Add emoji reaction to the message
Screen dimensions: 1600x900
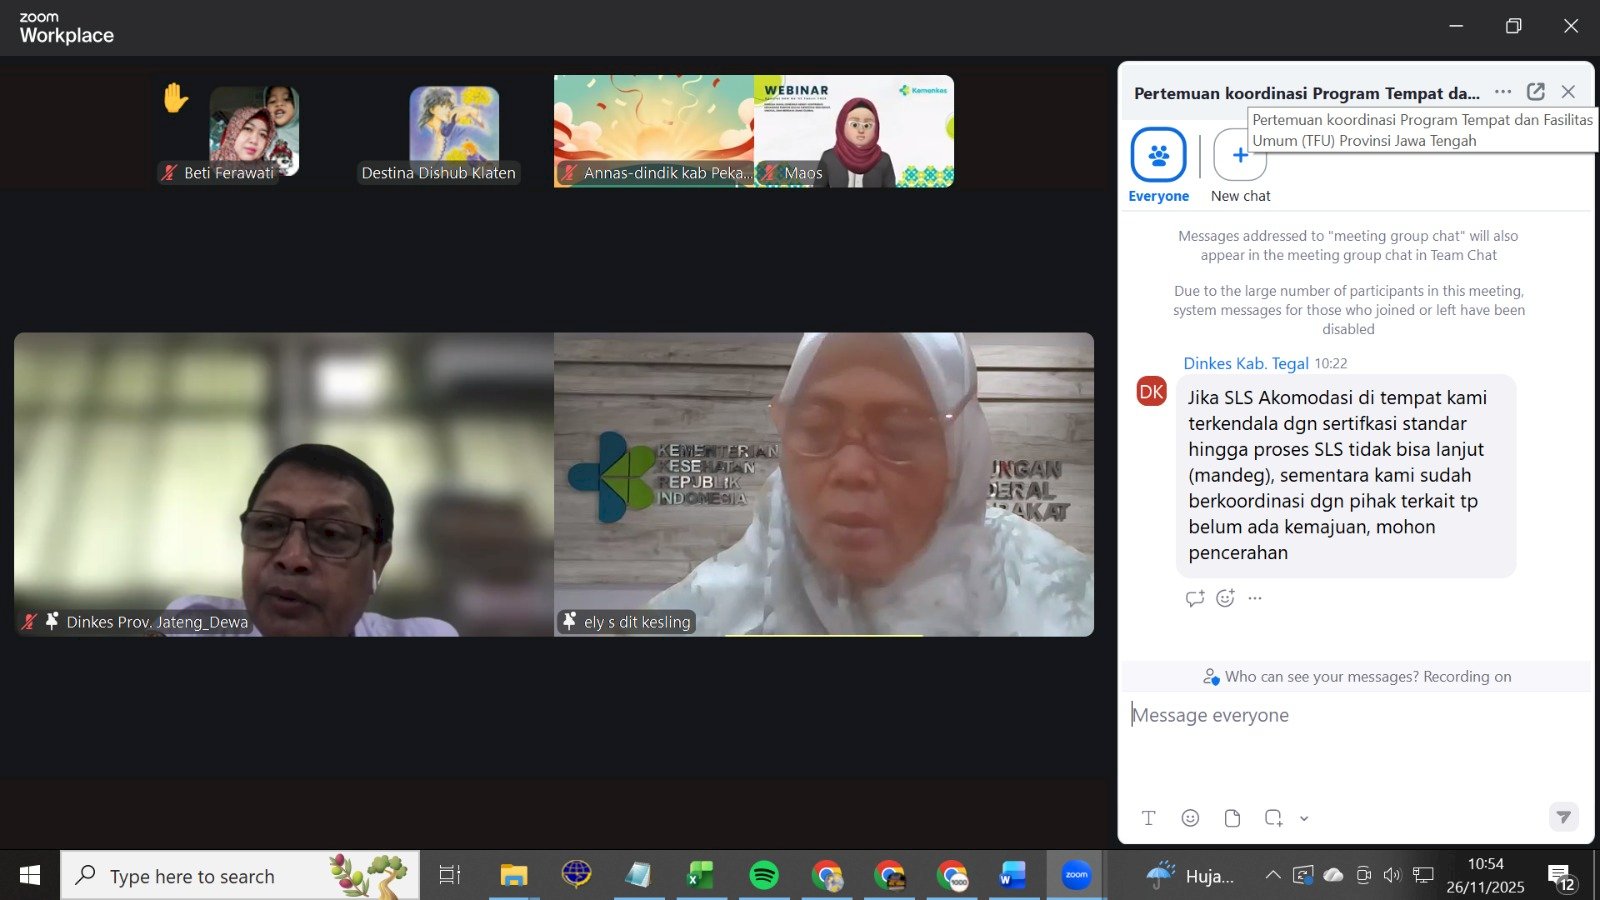1225,598
